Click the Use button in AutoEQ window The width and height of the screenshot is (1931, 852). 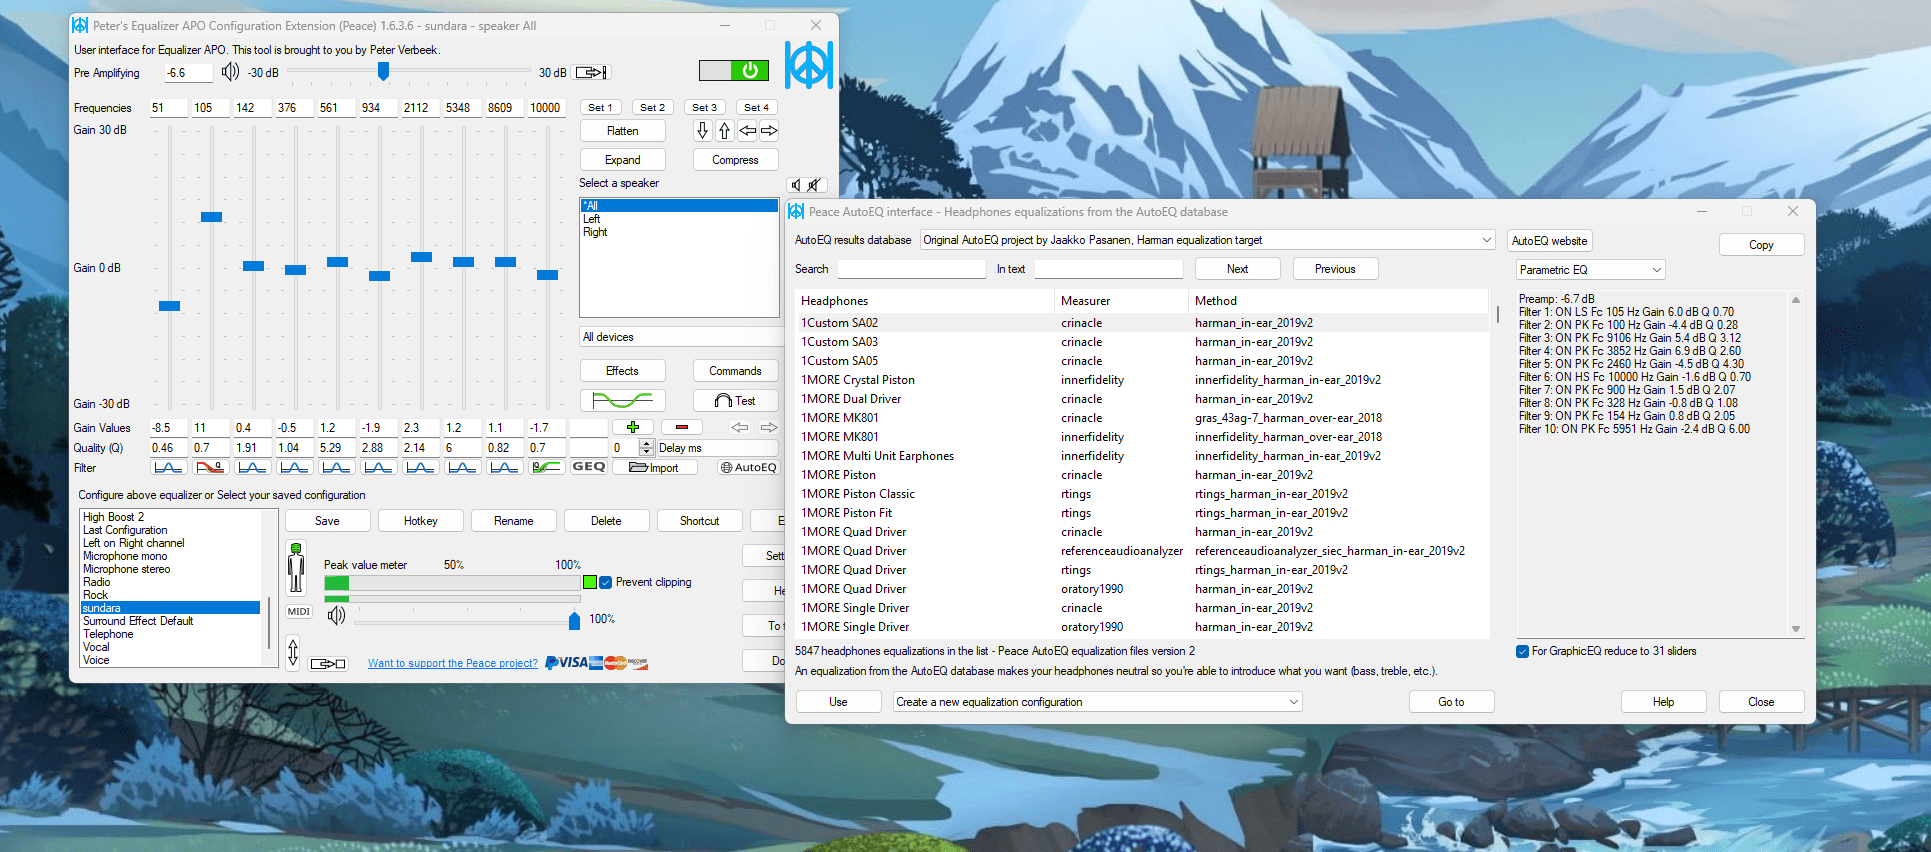point(838,702)
